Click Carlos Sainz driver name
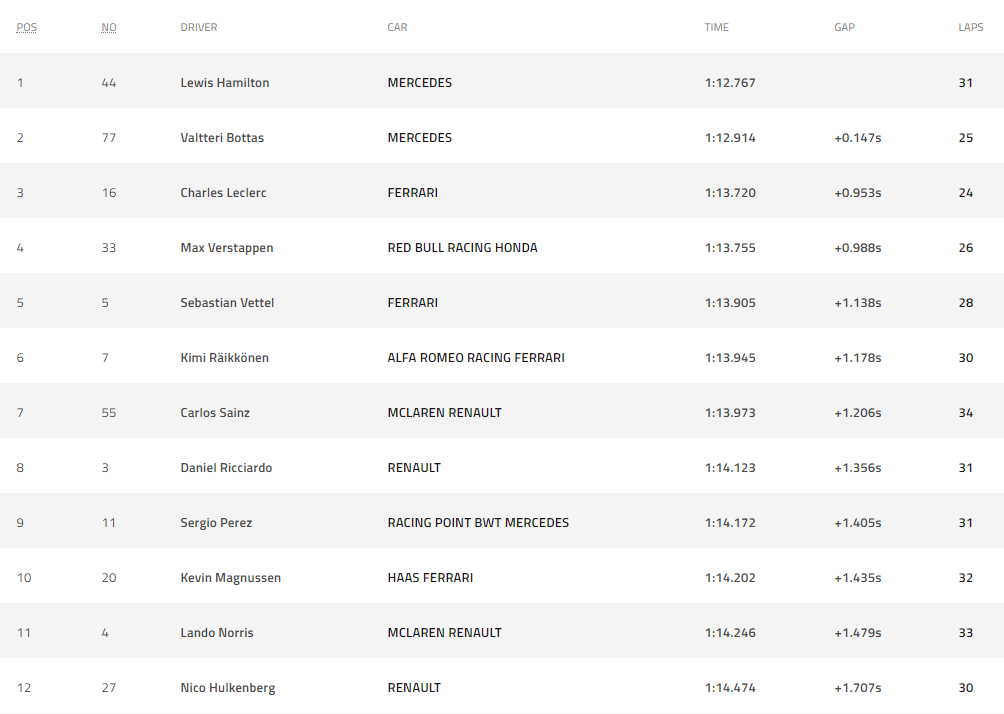This screenshot has height=714, width=1004. click(215, 413)
